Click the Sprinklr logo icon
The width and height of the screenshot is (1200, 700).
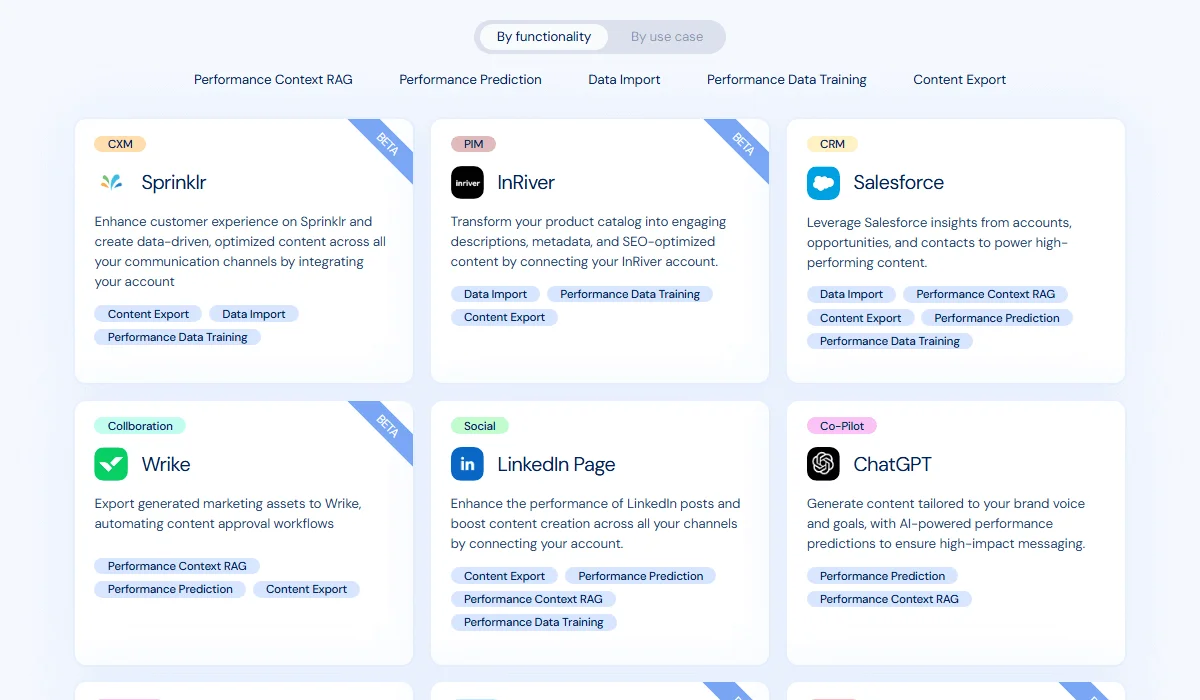tap(110, 182)
